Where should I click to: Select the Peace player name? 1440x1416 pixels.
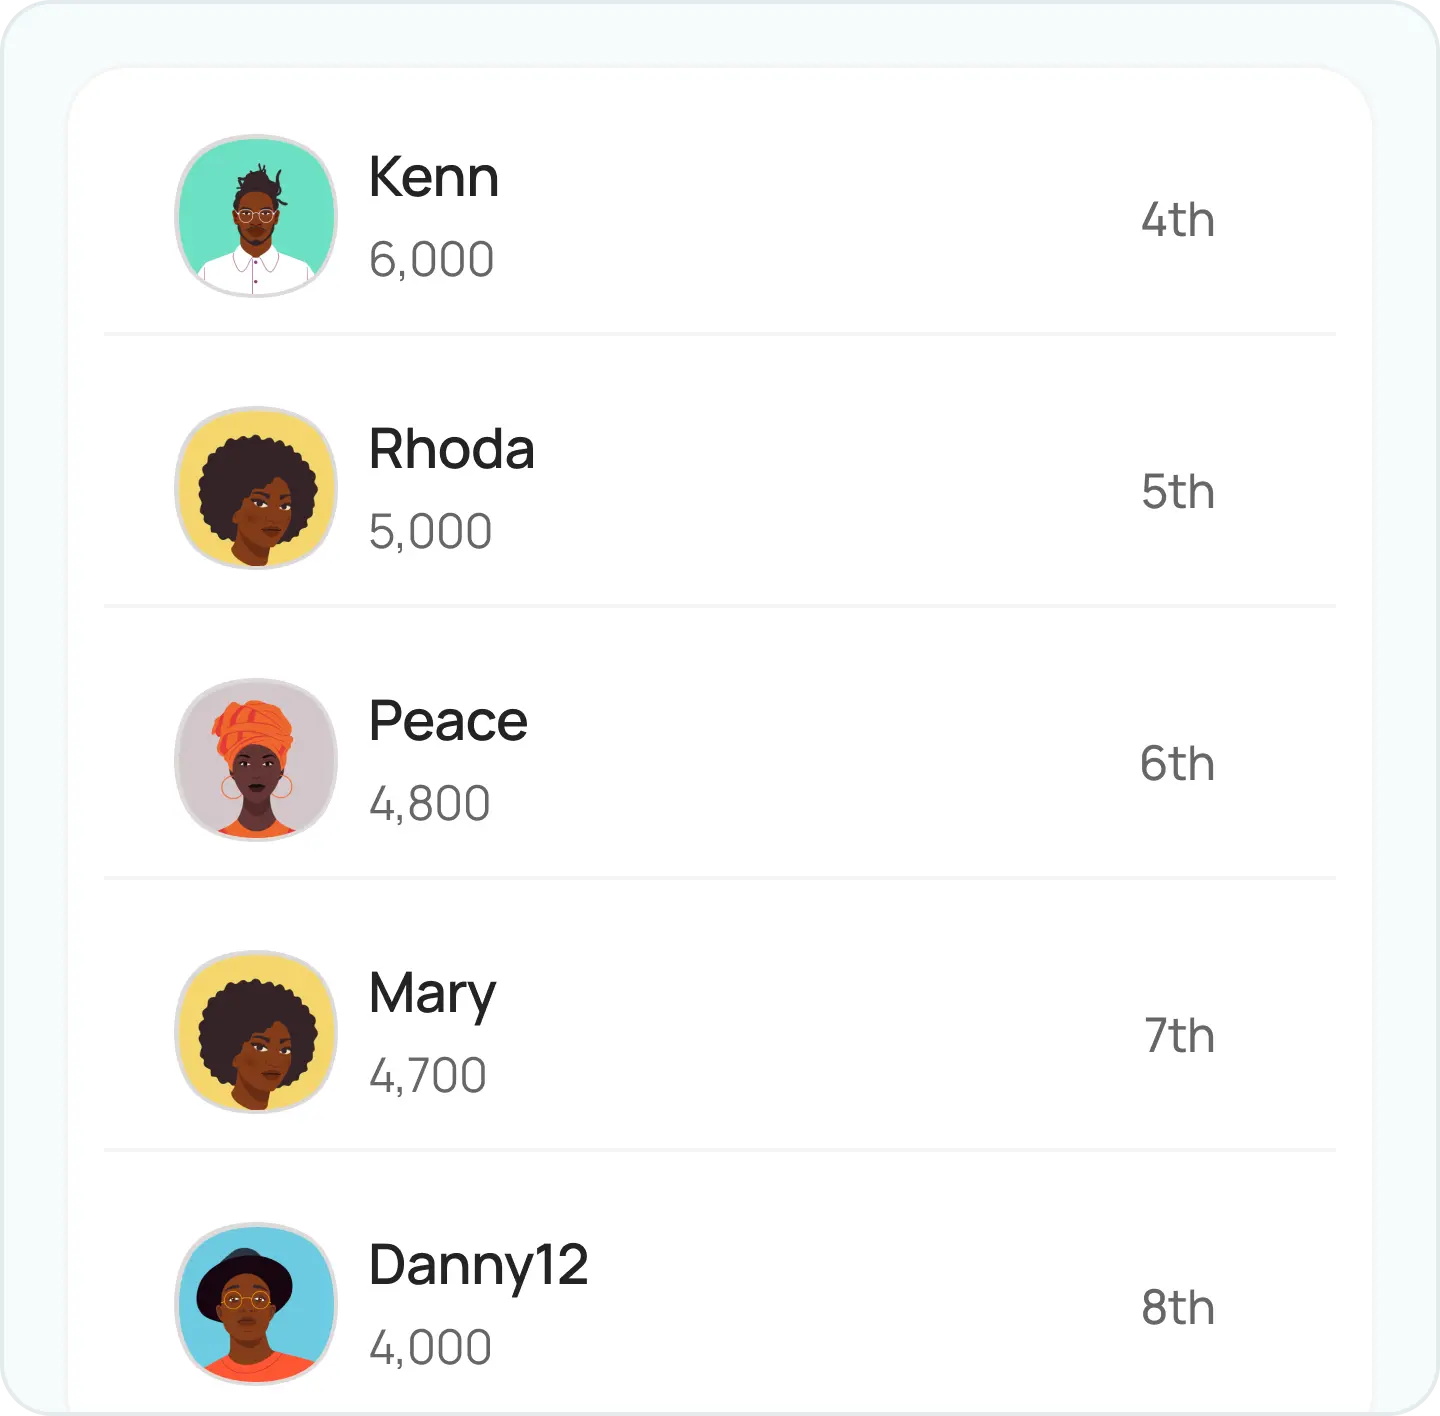click(448, 721)
